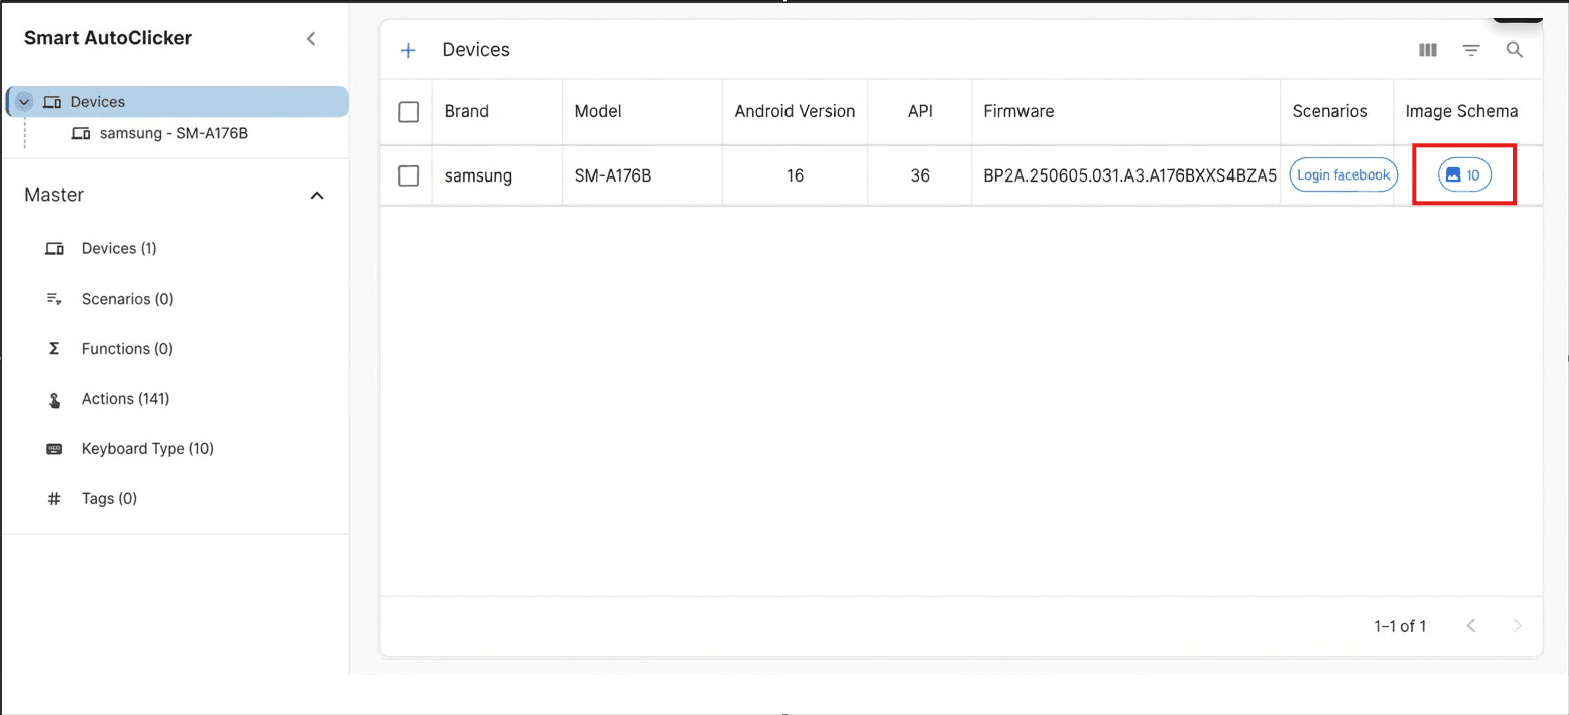Click the Devices table title

click(x=476, y=50)
